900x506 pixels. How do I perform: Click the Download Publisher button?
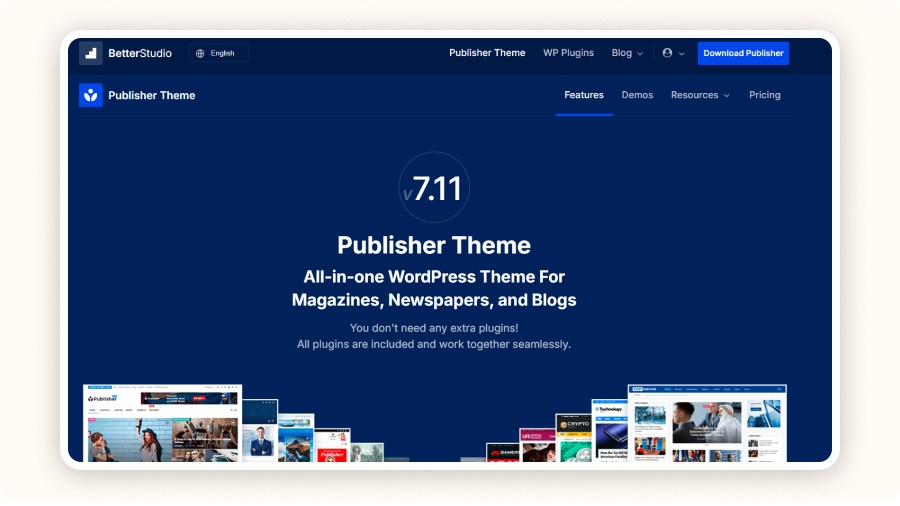(x=743, y=53)
